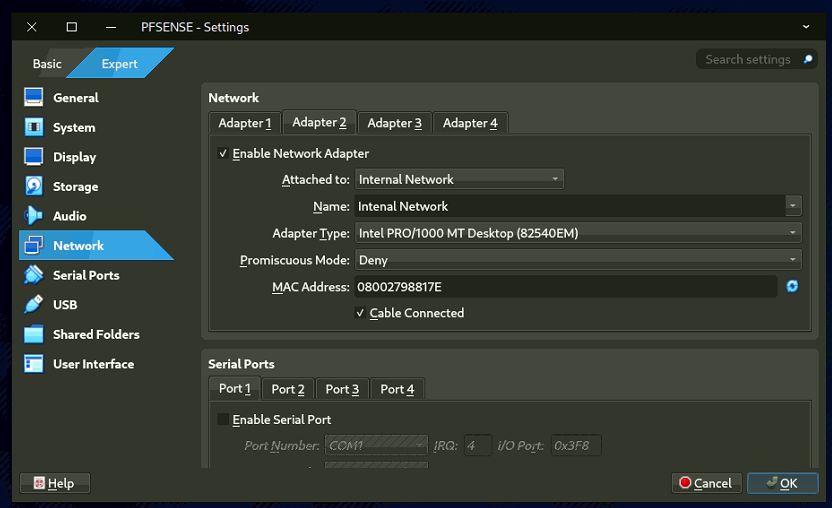This screenshot has width=832, height=508.
Task: Select the Serial Ports icon
Action: tap(34, 275)
